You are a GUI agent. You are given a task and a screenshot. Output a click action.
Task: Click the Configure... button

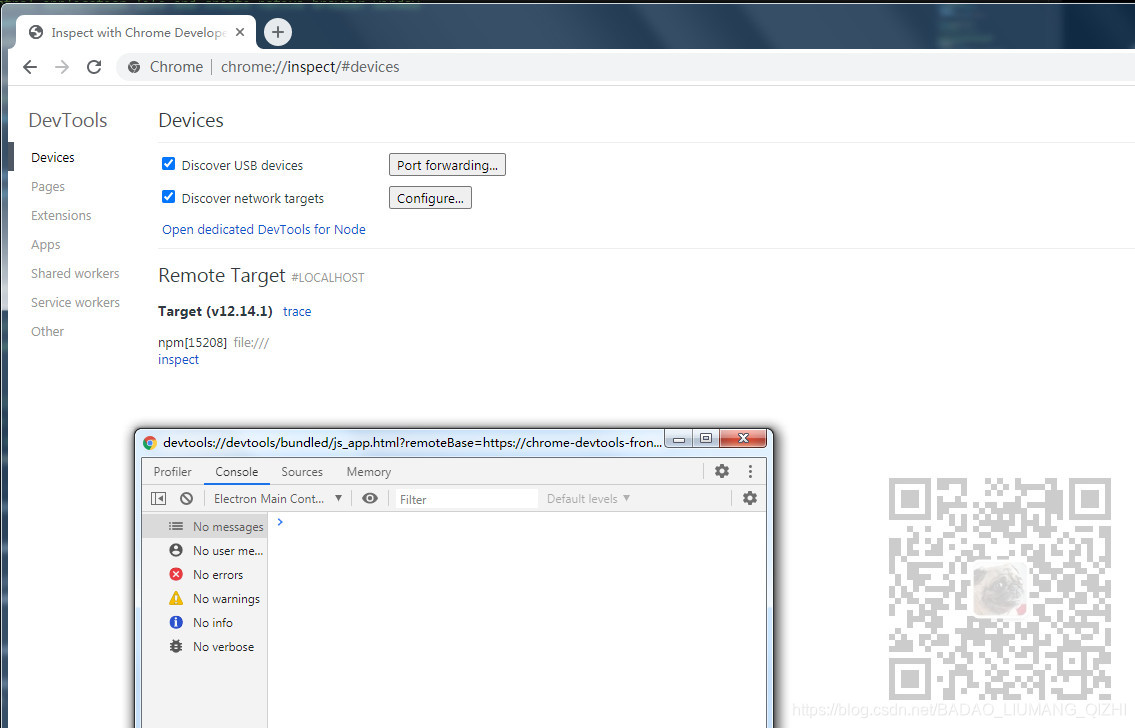tap(430, 198)
